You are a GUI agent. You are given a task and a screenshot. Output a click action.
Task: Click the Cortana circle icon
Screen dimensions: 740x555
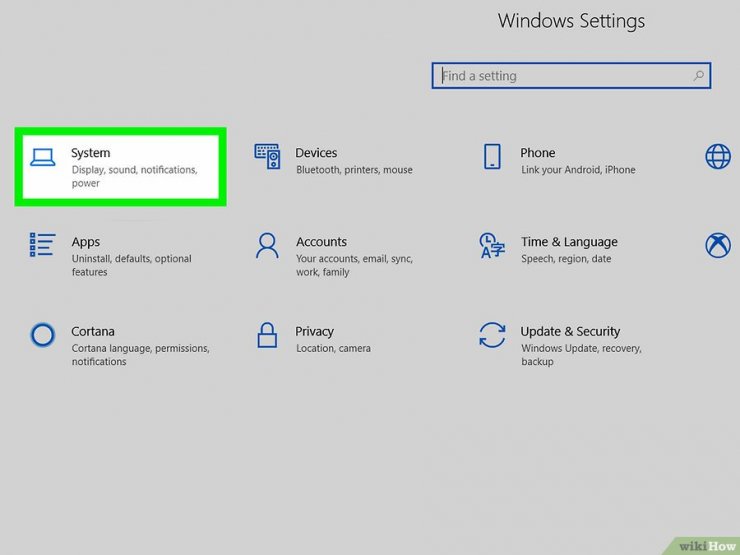(42, 335)
